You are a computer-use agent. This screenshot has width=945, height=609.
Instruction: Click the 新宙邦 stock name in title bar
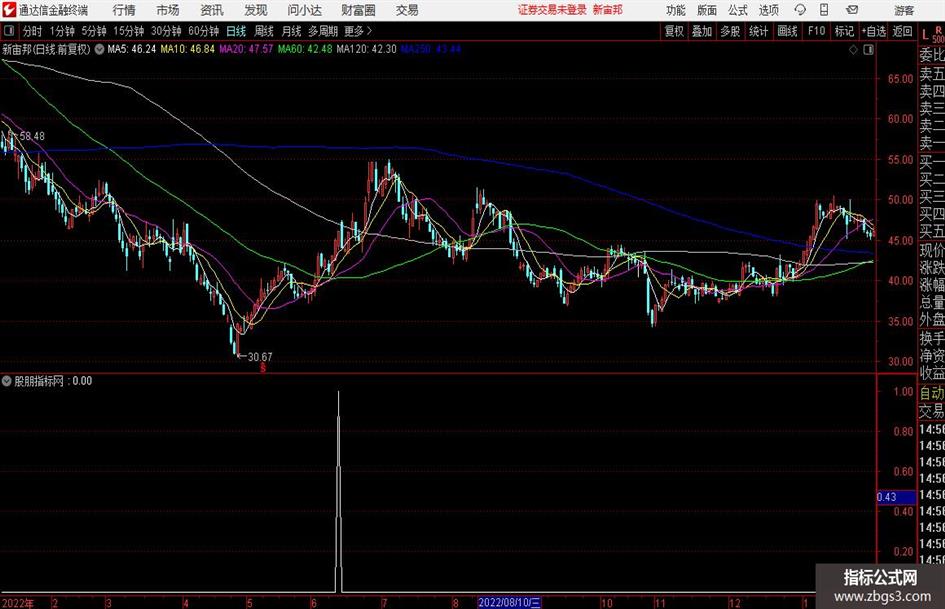pos(608,10)
